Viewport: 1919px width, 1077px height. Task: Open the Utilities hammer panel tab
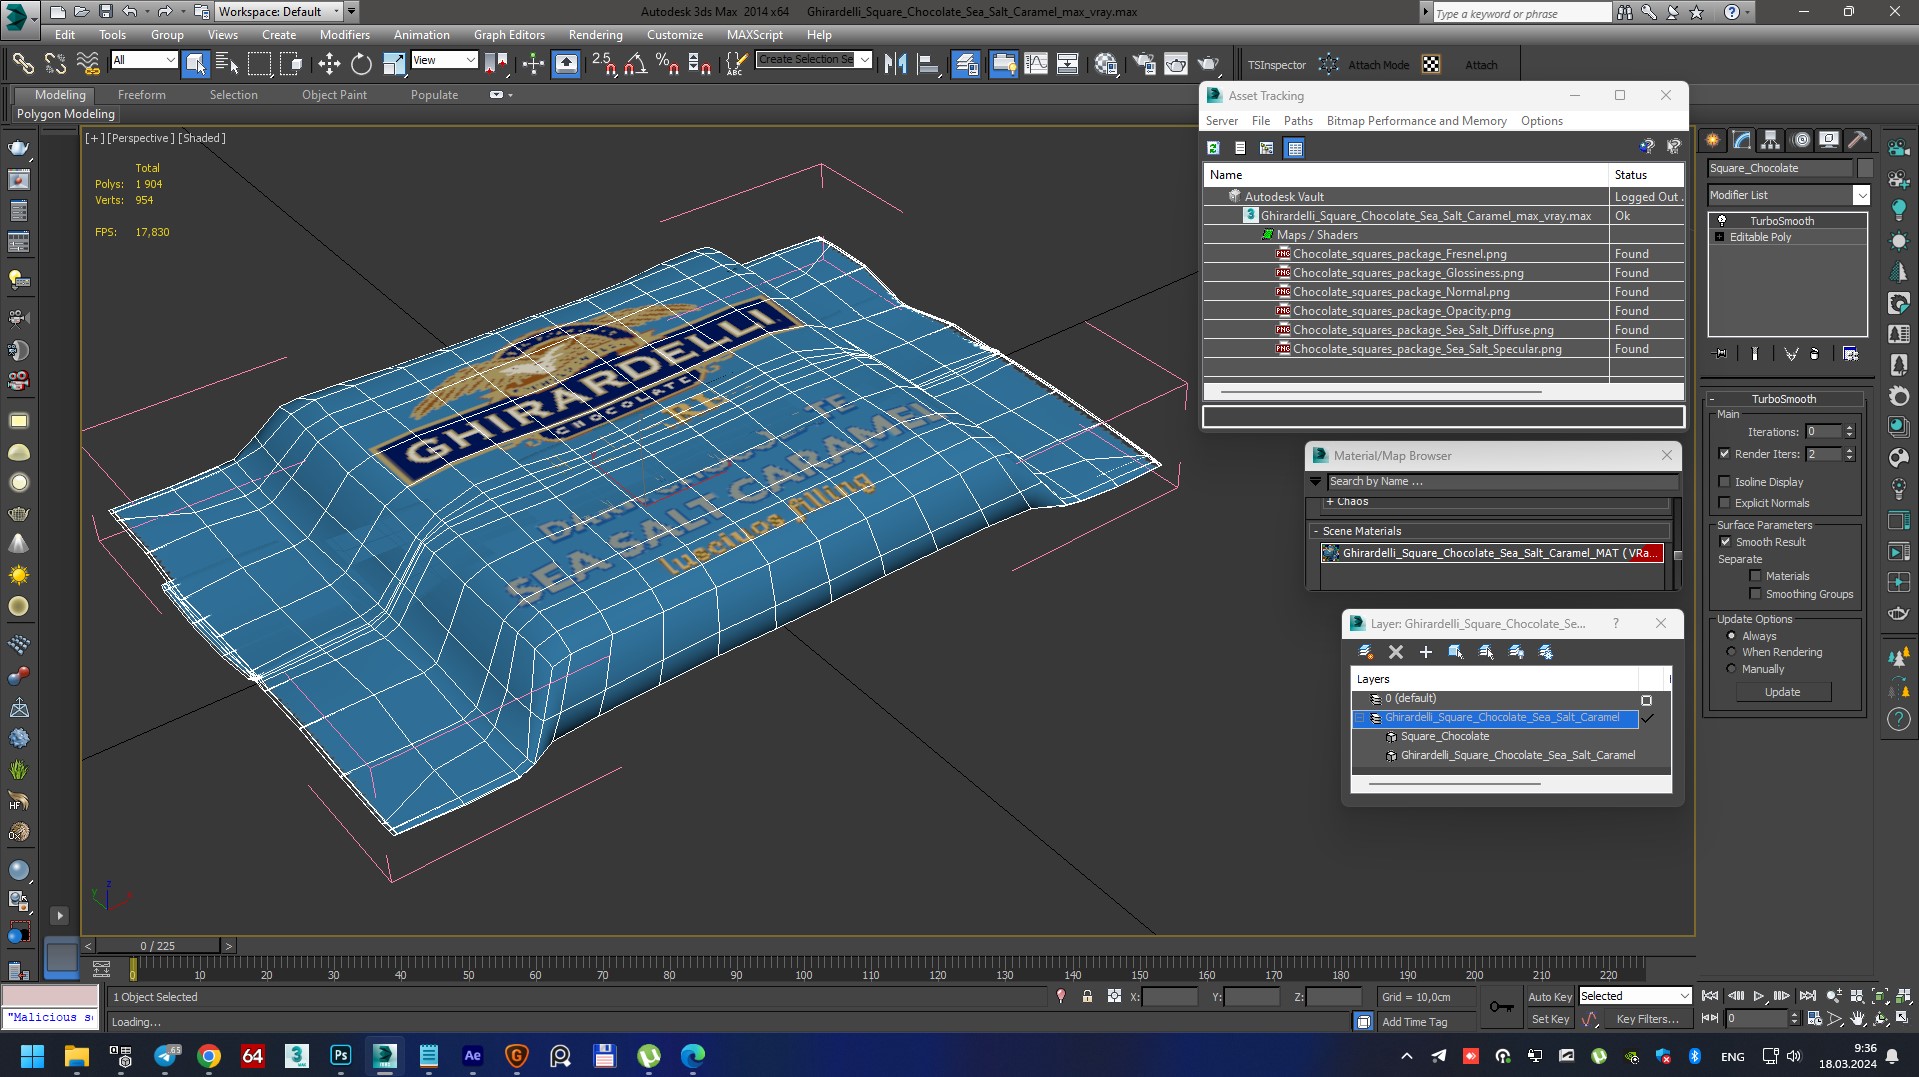coord(1858,140)
